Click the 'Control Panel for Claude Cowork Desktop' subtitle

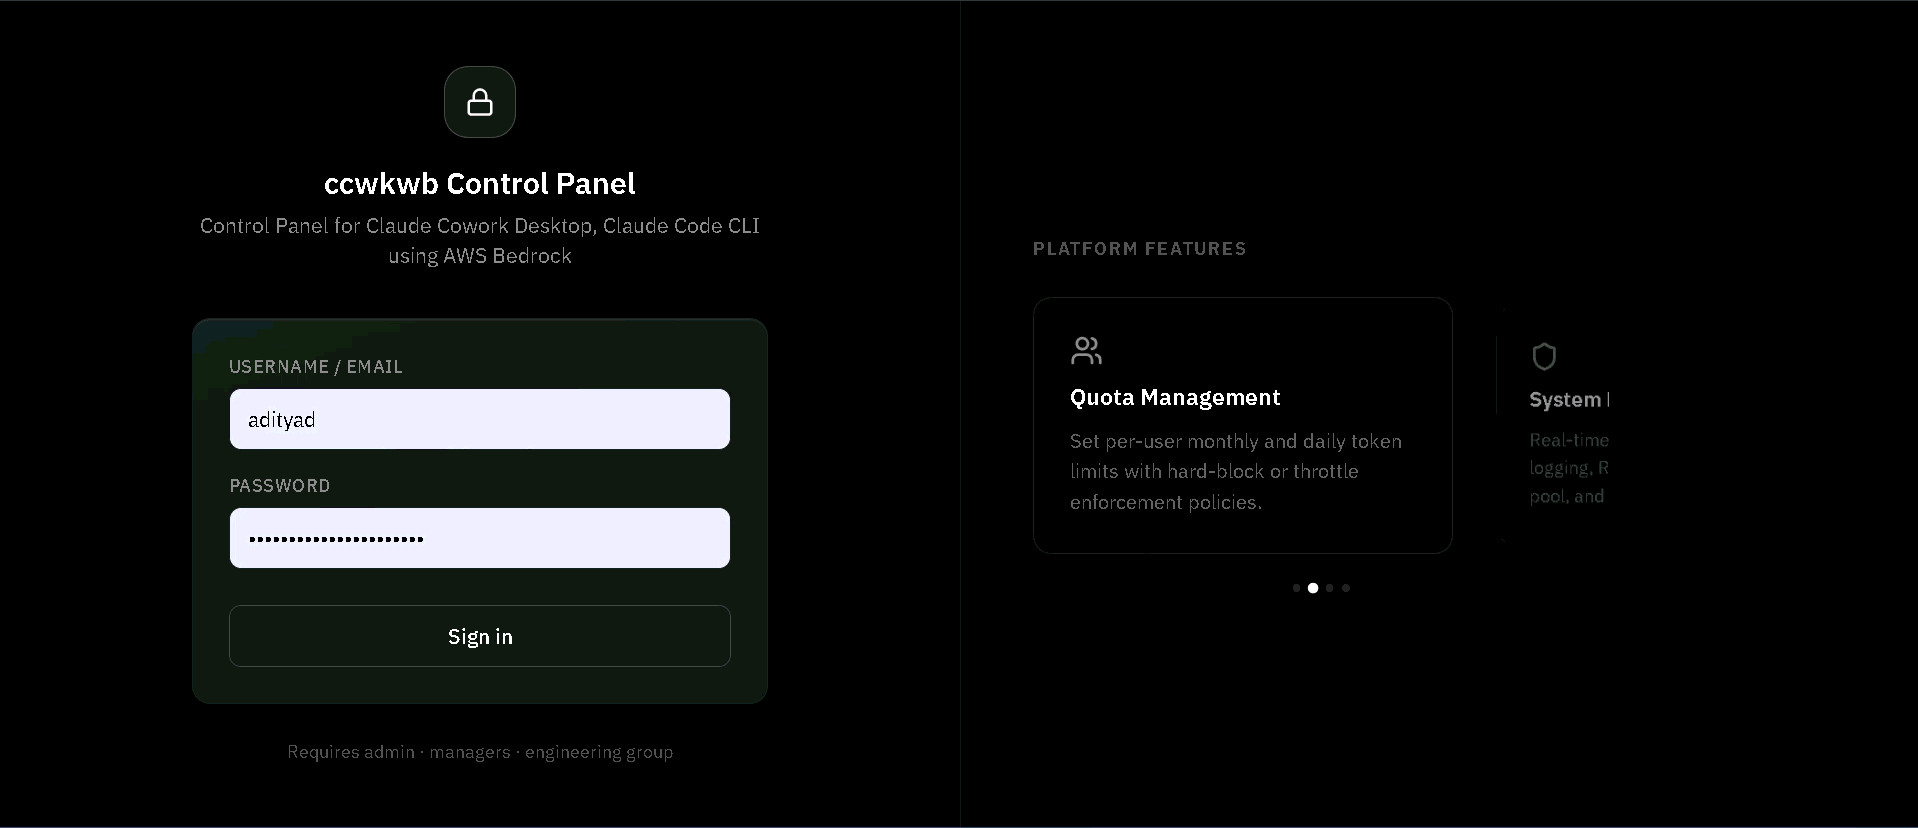pos(480,240)
